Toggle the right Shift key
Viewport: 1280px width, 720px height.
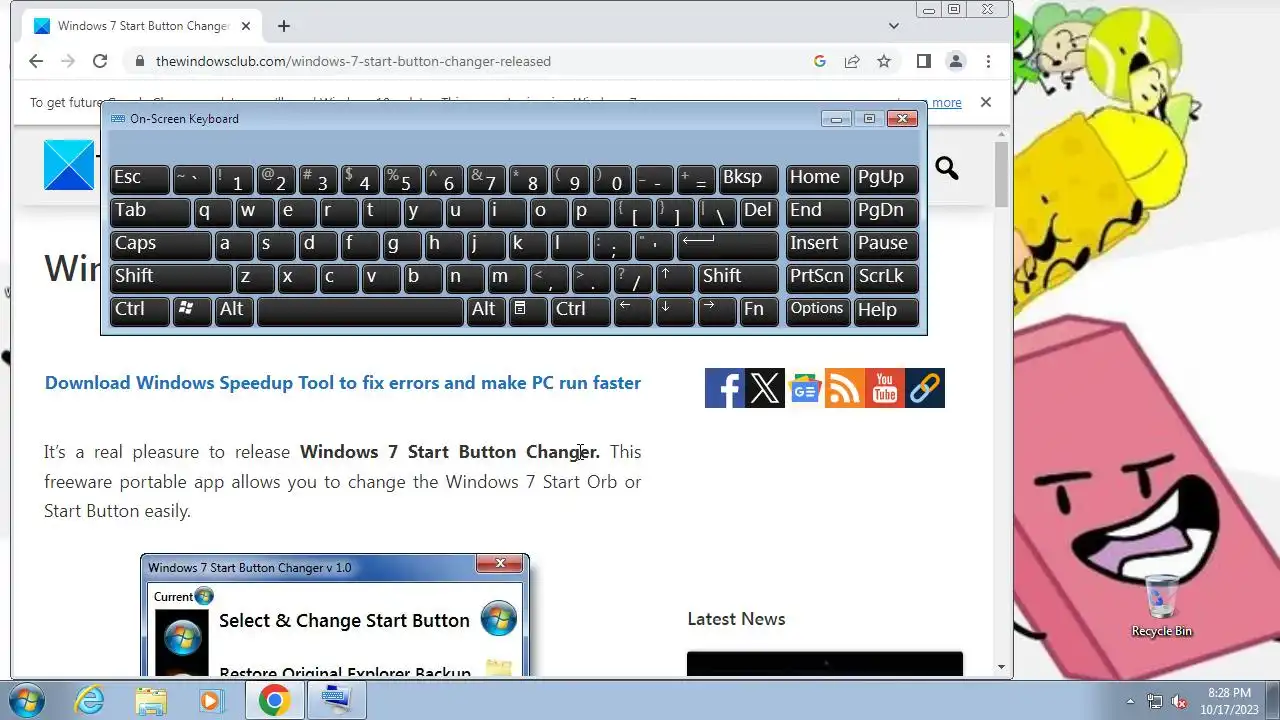738,278
